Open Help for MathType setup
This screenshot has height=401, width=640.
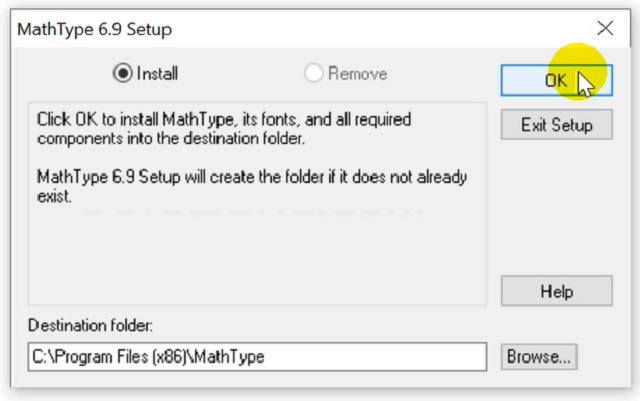(556, 292)
